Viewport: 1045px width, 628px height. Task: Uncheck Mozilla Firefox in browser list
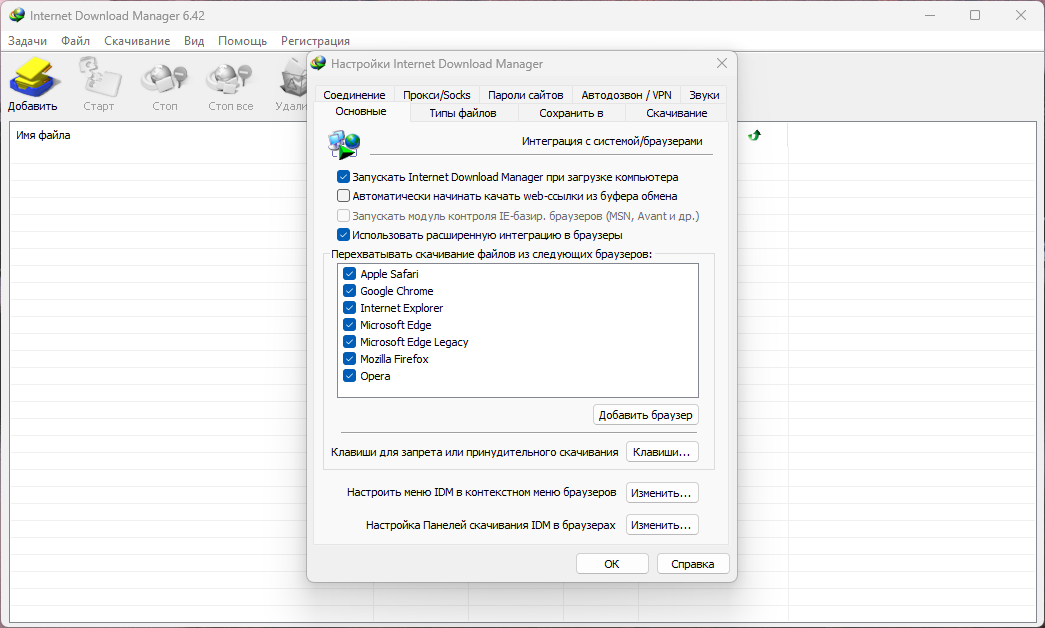pos(349,359)
